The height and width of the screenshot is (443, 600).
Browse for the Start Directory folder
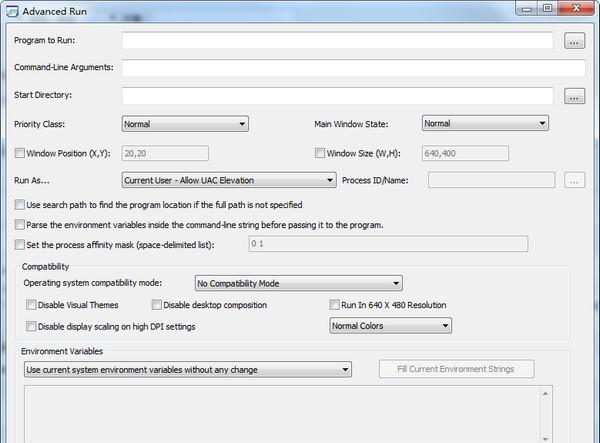574,96
